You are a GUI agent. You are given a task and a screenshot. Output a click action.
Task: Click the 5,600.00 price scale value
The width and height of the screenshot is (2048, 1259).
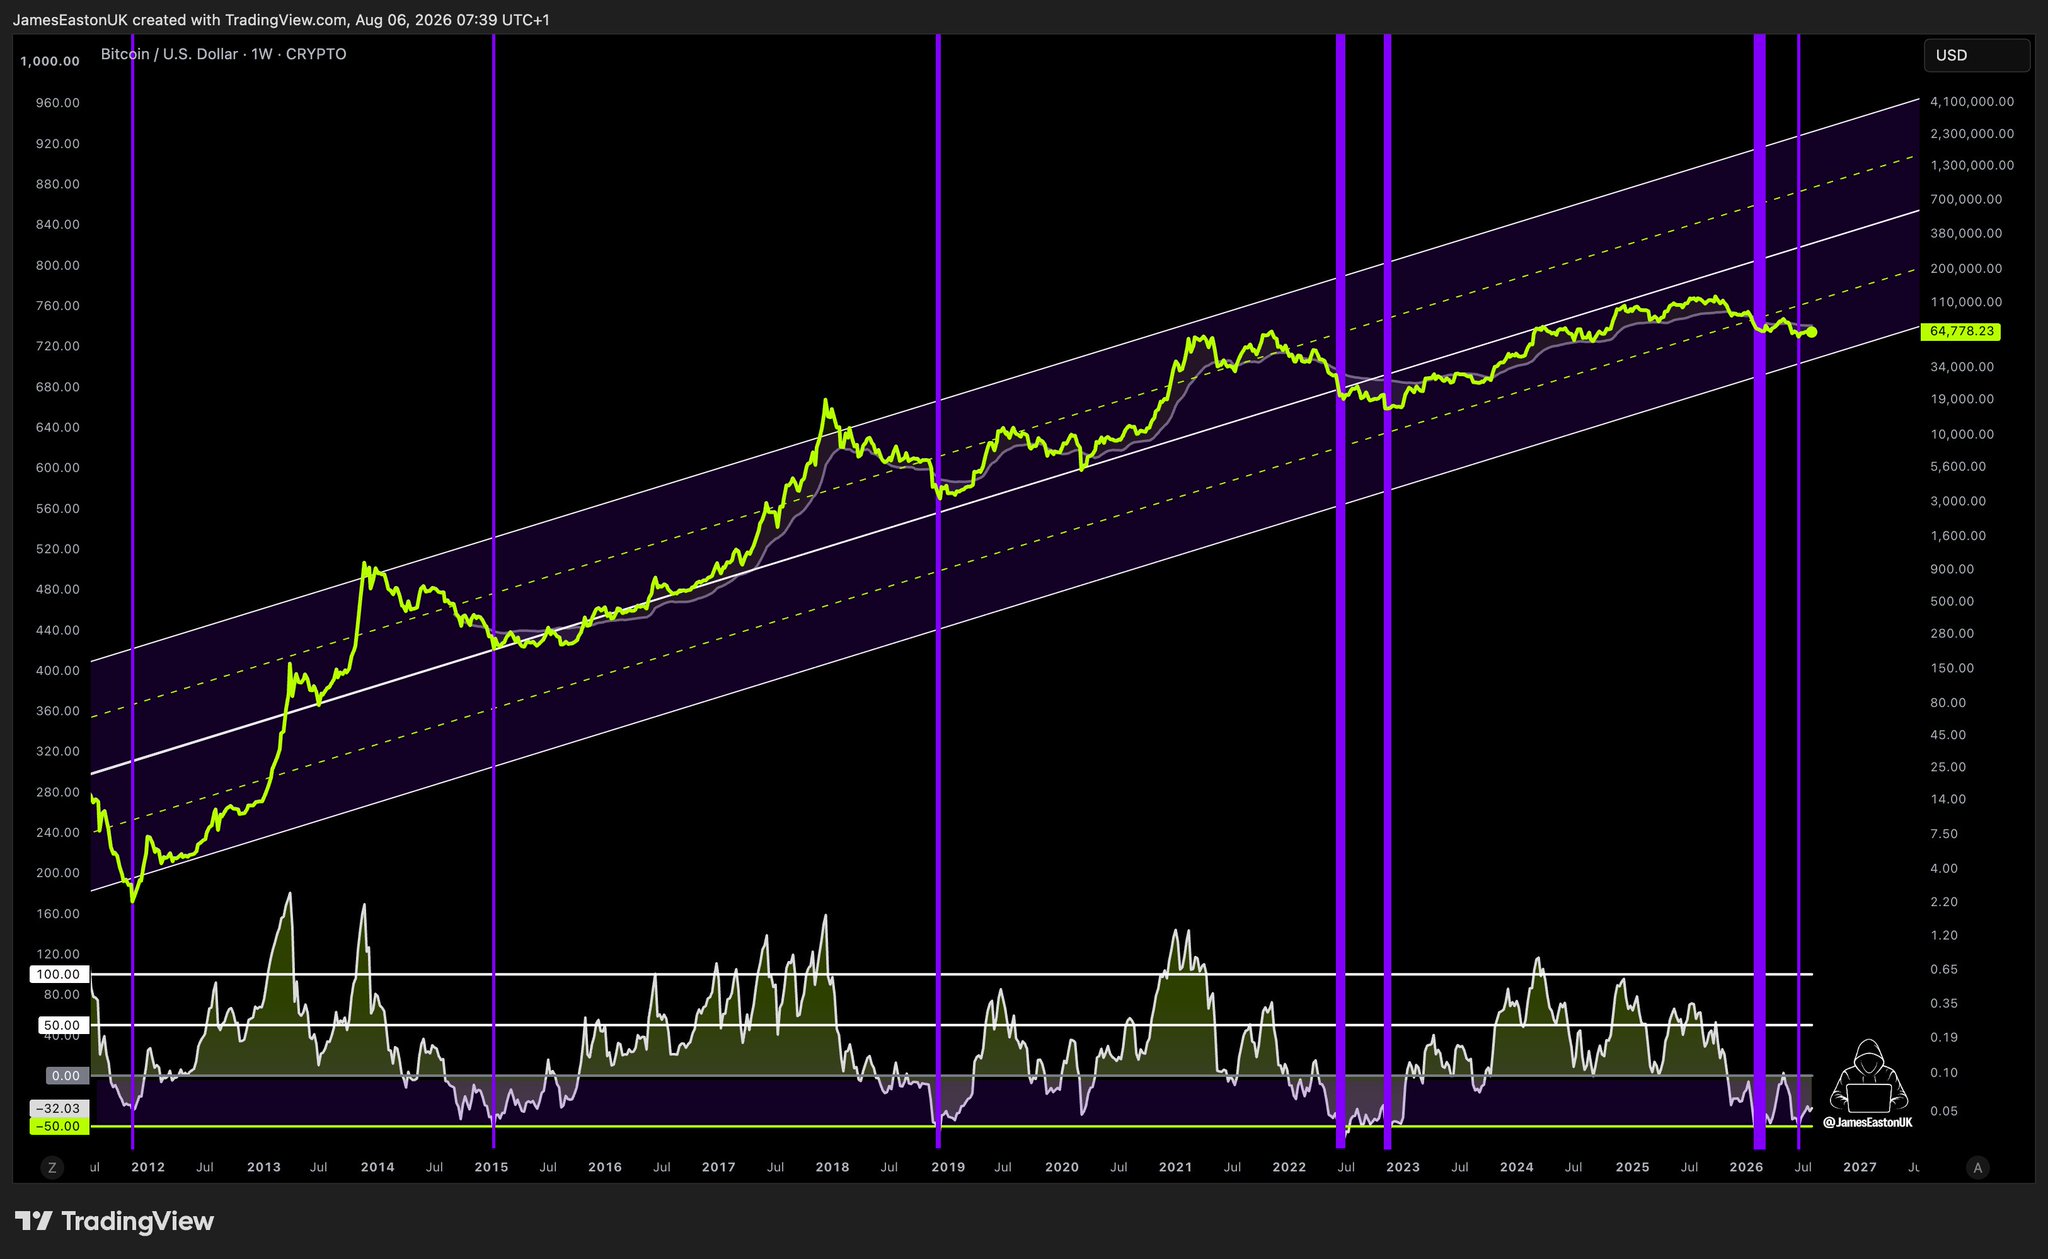click(x=1958, y=467)
